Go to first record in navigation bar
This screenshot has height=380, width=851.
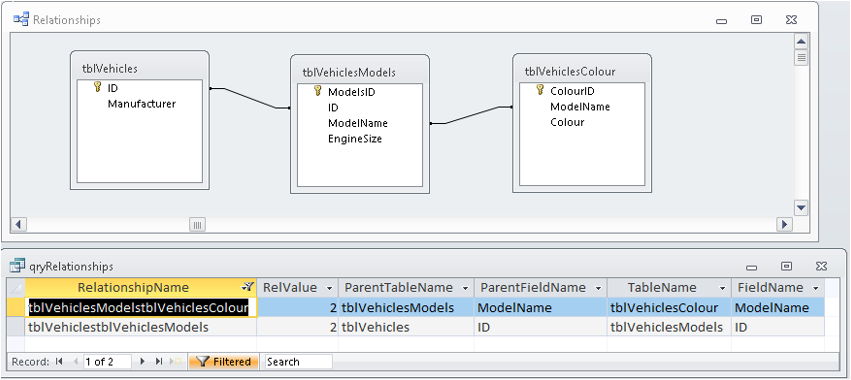pyautogui.click(x=59, y=362)
